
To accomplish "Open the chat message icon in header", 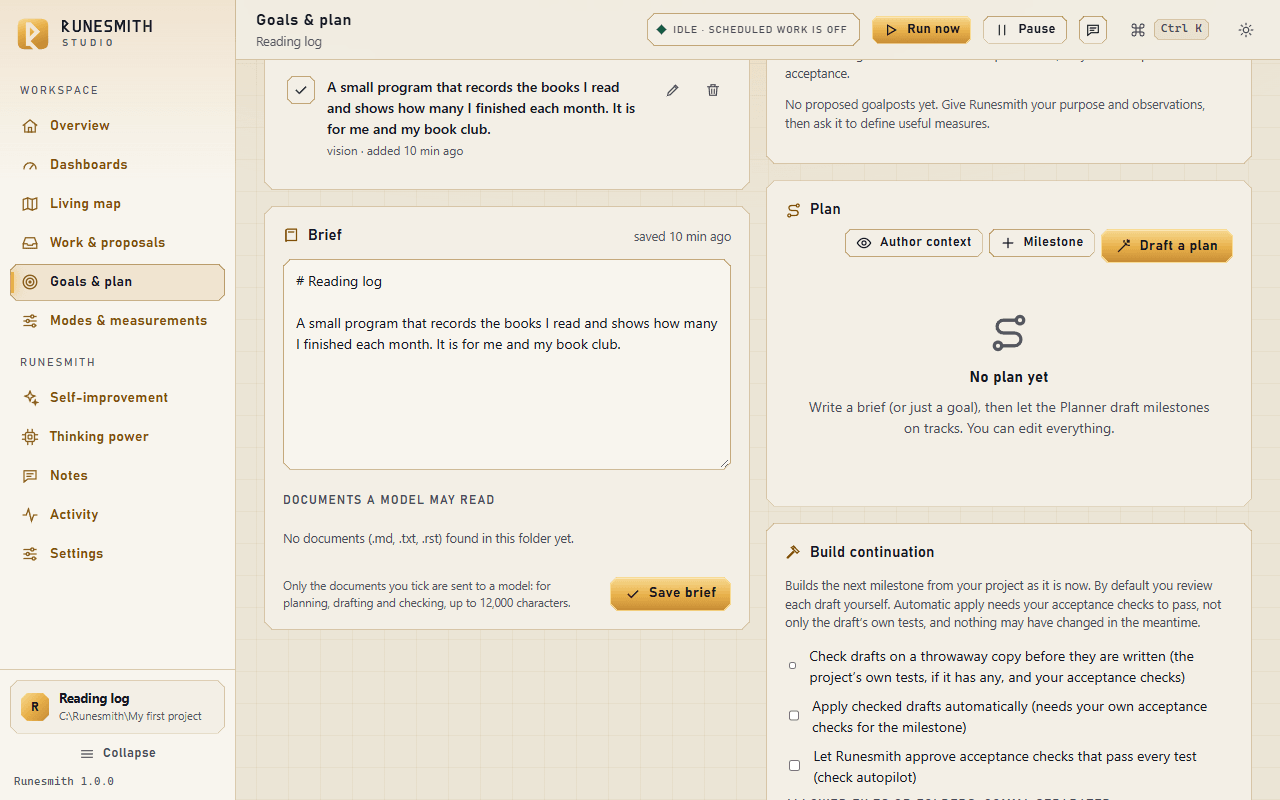I will point(1093,30).
